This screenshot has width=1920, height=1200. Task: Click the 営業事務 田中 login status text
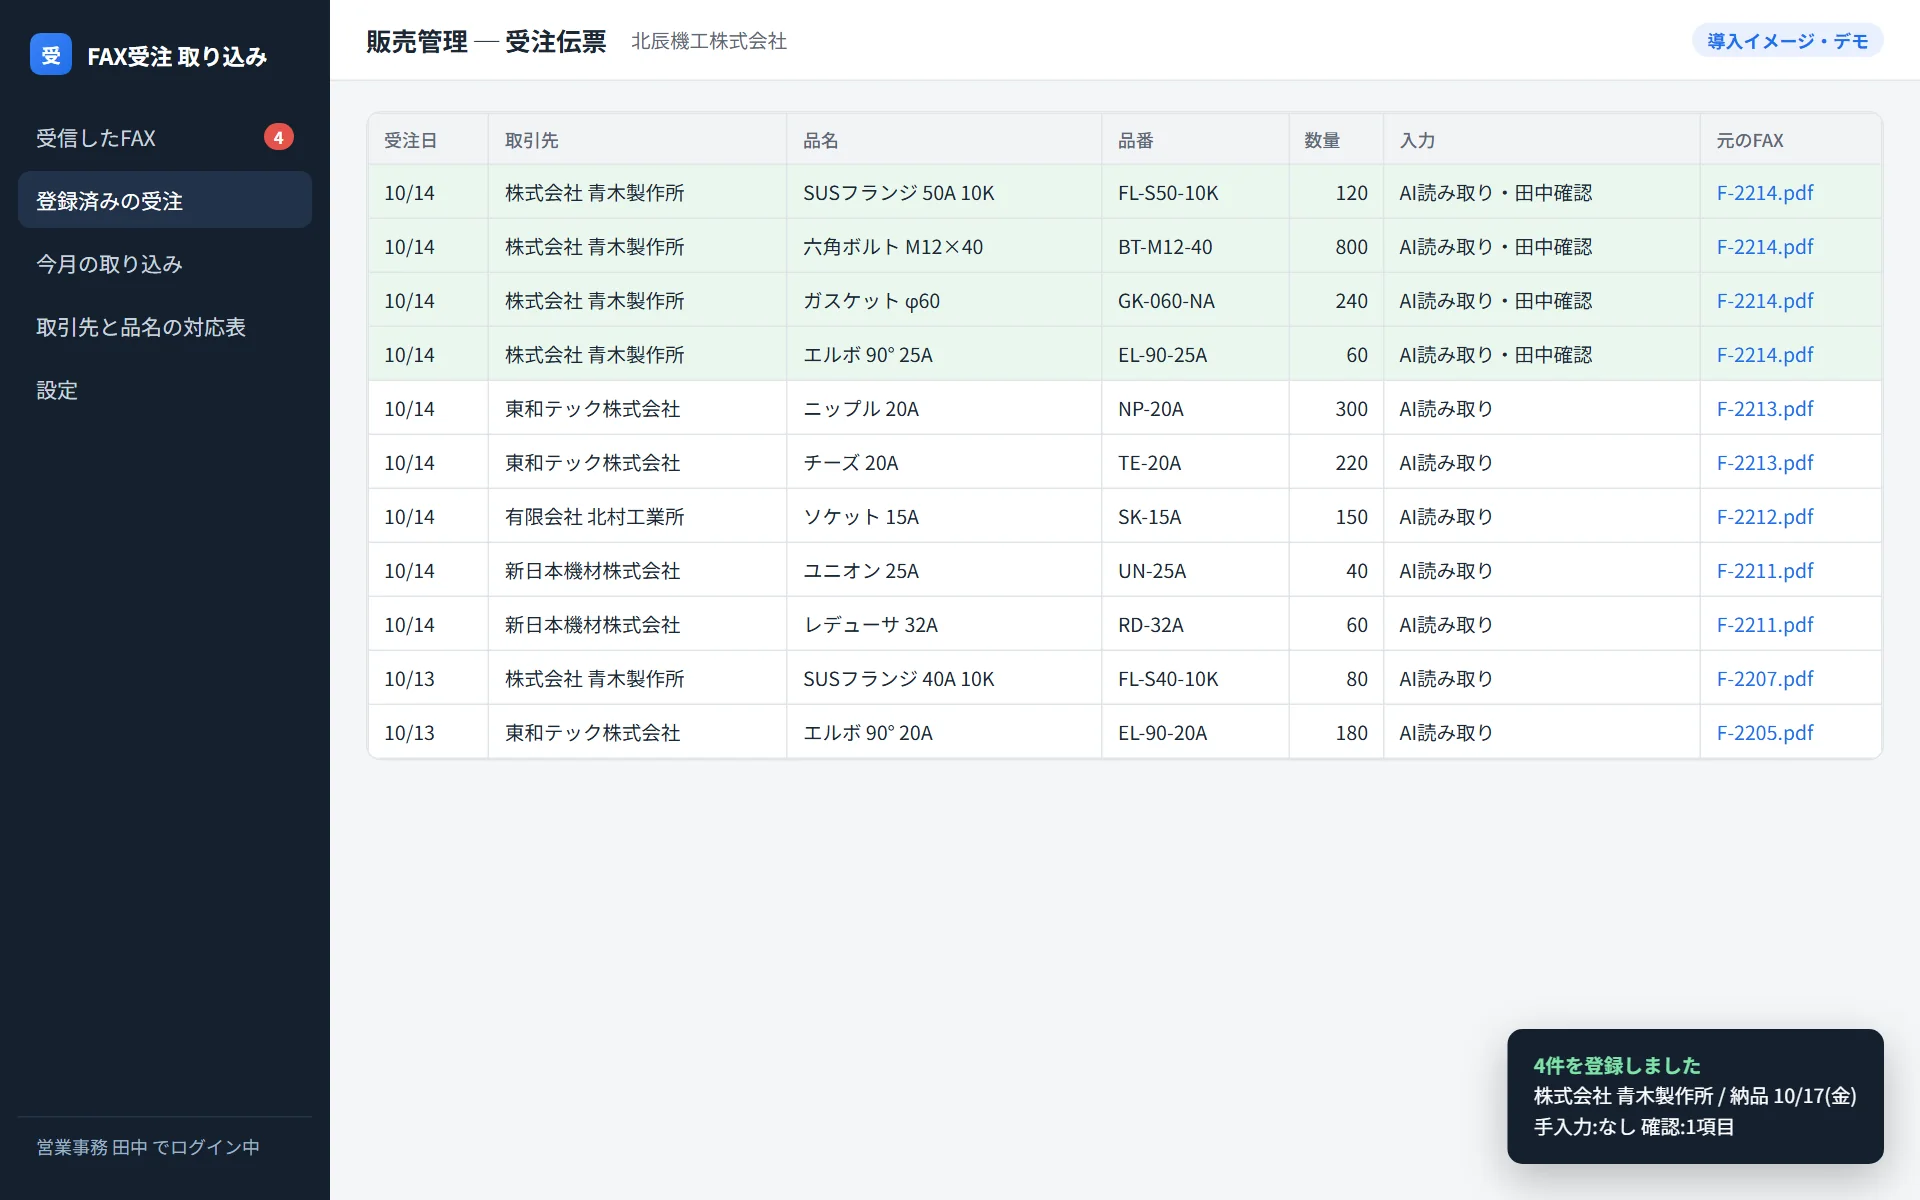pos(148,1147)
